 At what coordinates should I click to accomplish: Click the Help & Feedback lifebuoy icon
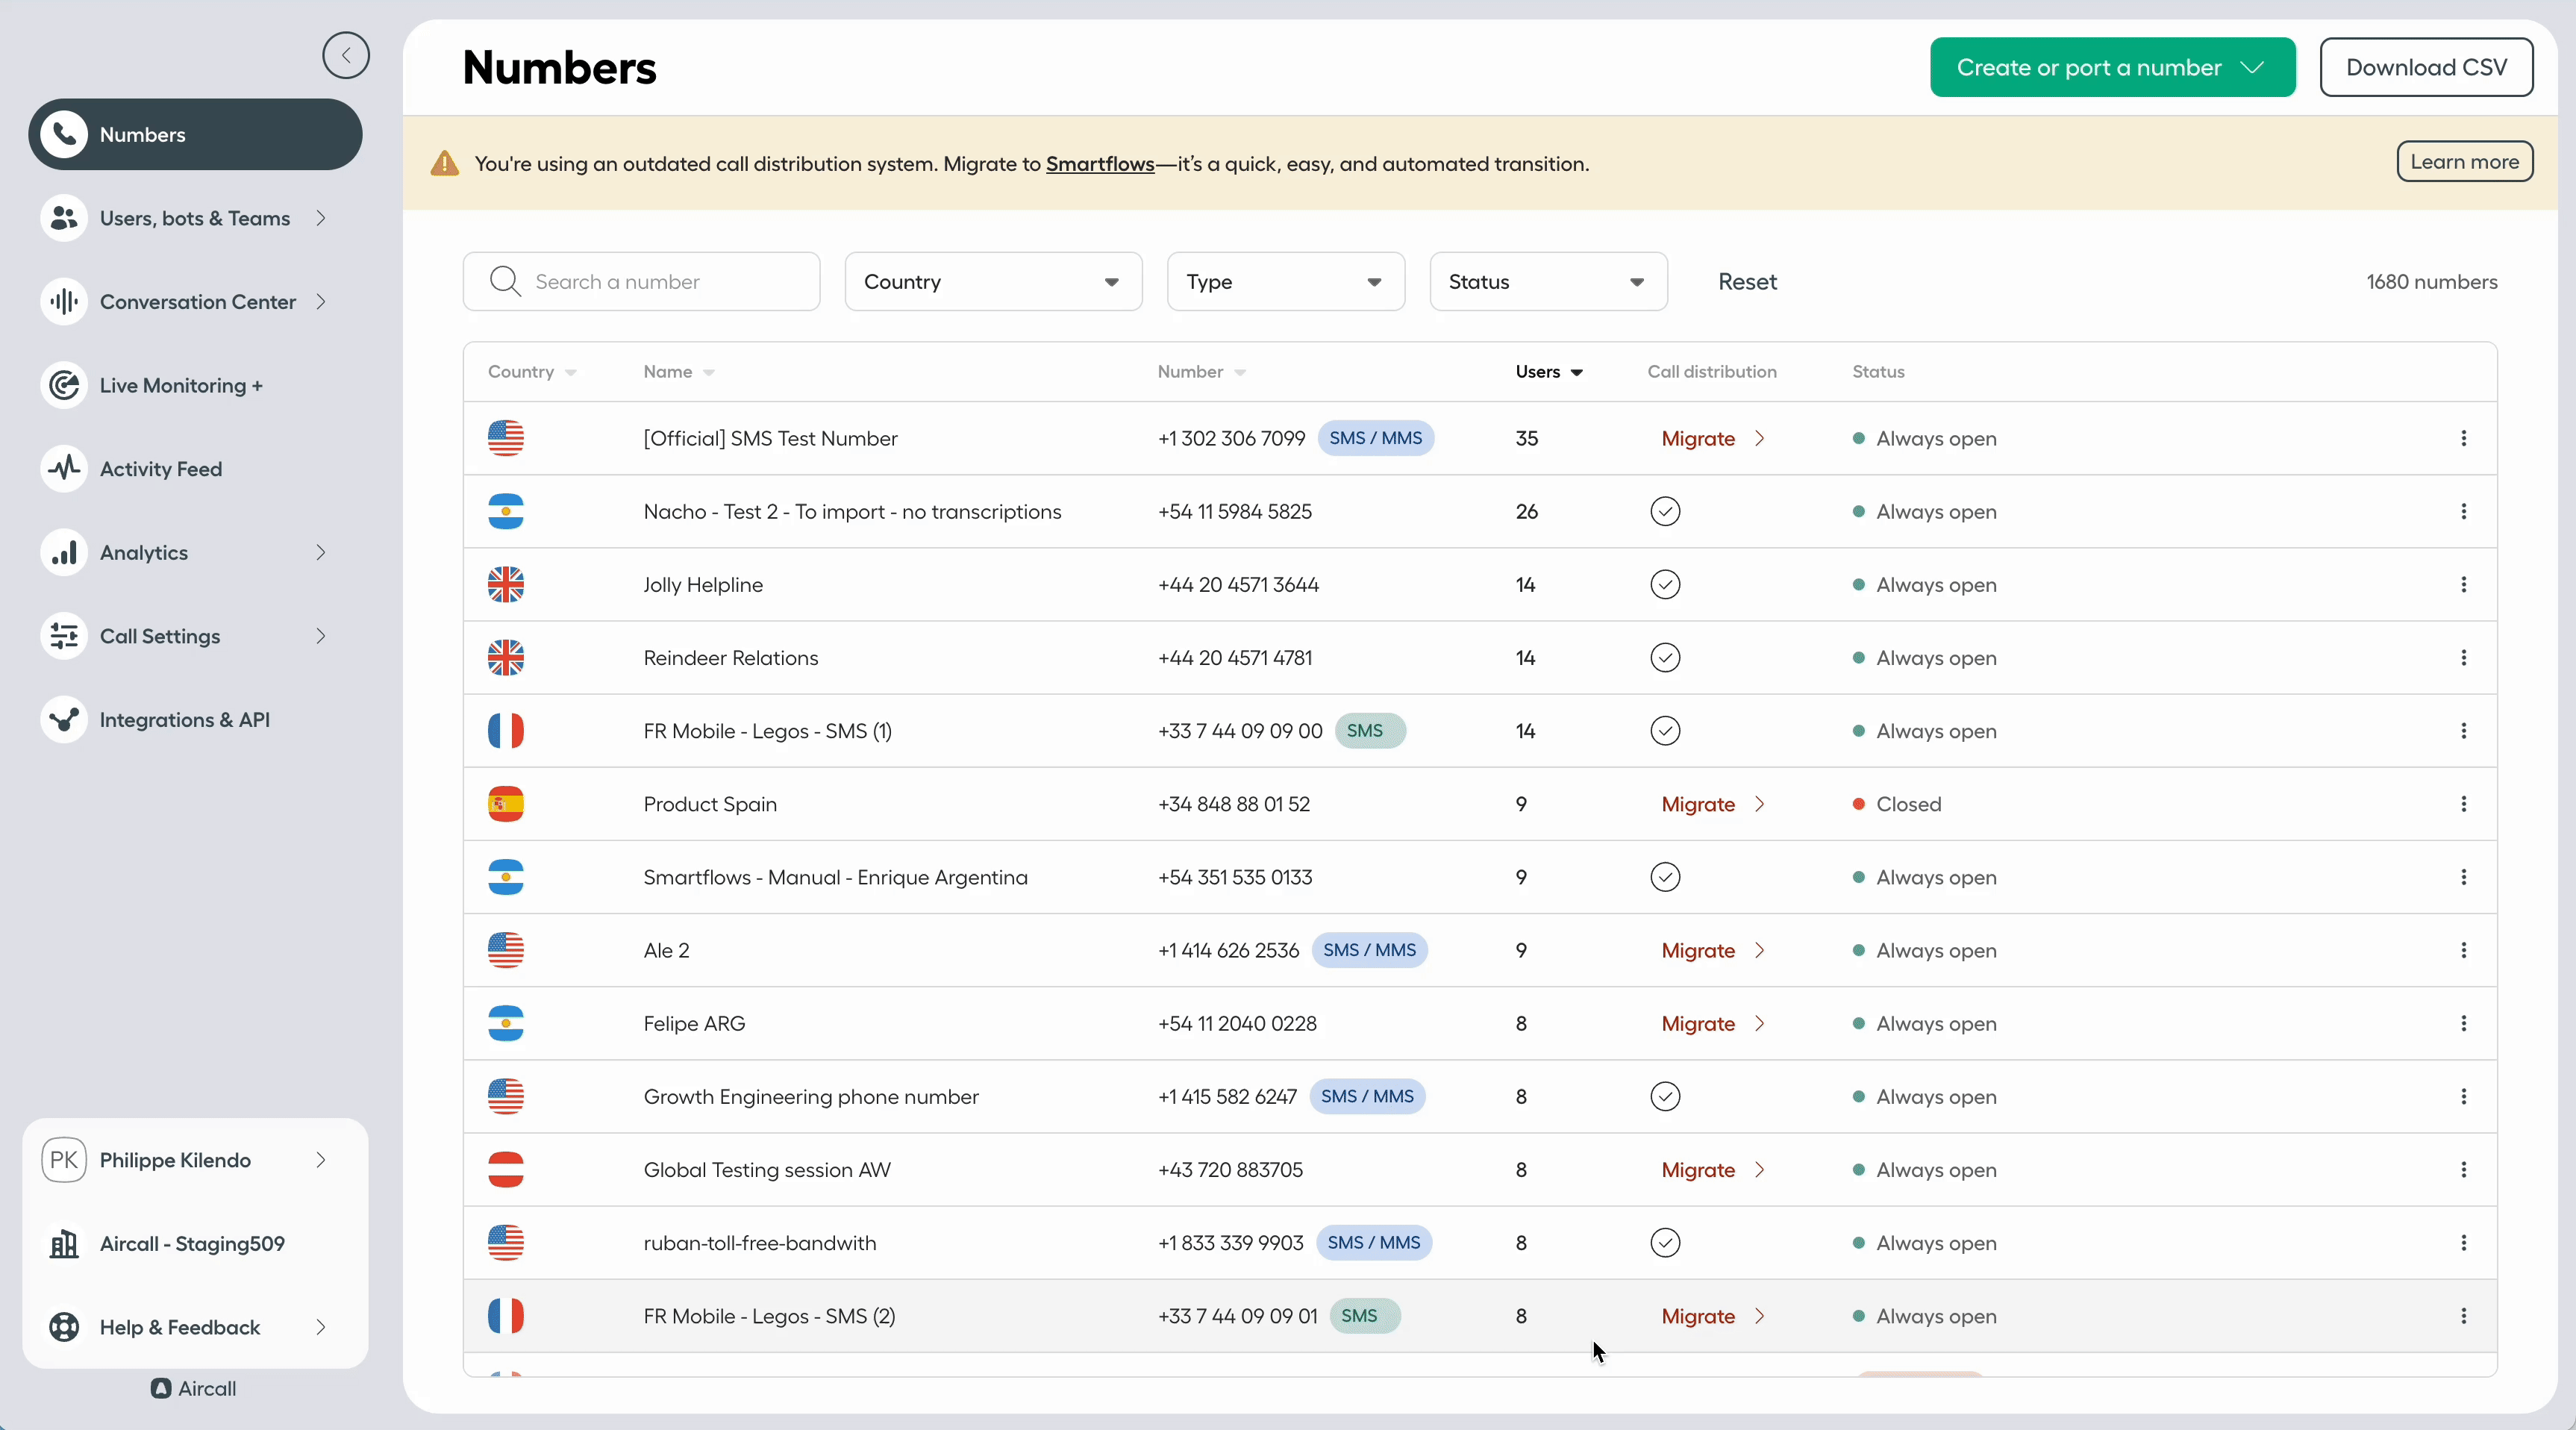[x=64, y=1327]
